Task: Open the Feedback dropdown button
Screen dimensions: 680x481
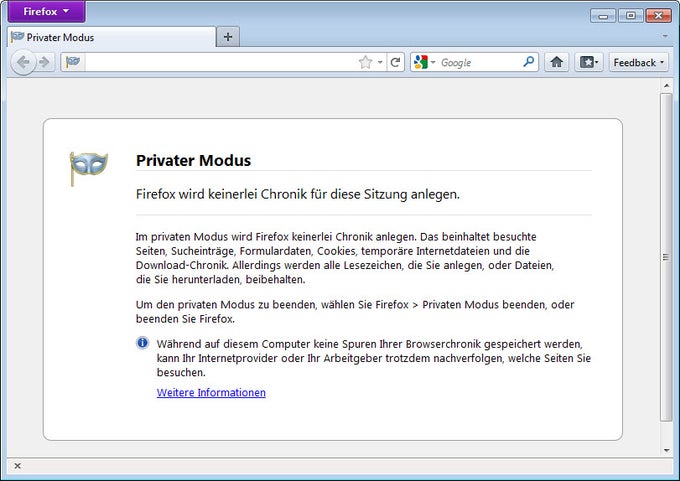Action: 638,62
